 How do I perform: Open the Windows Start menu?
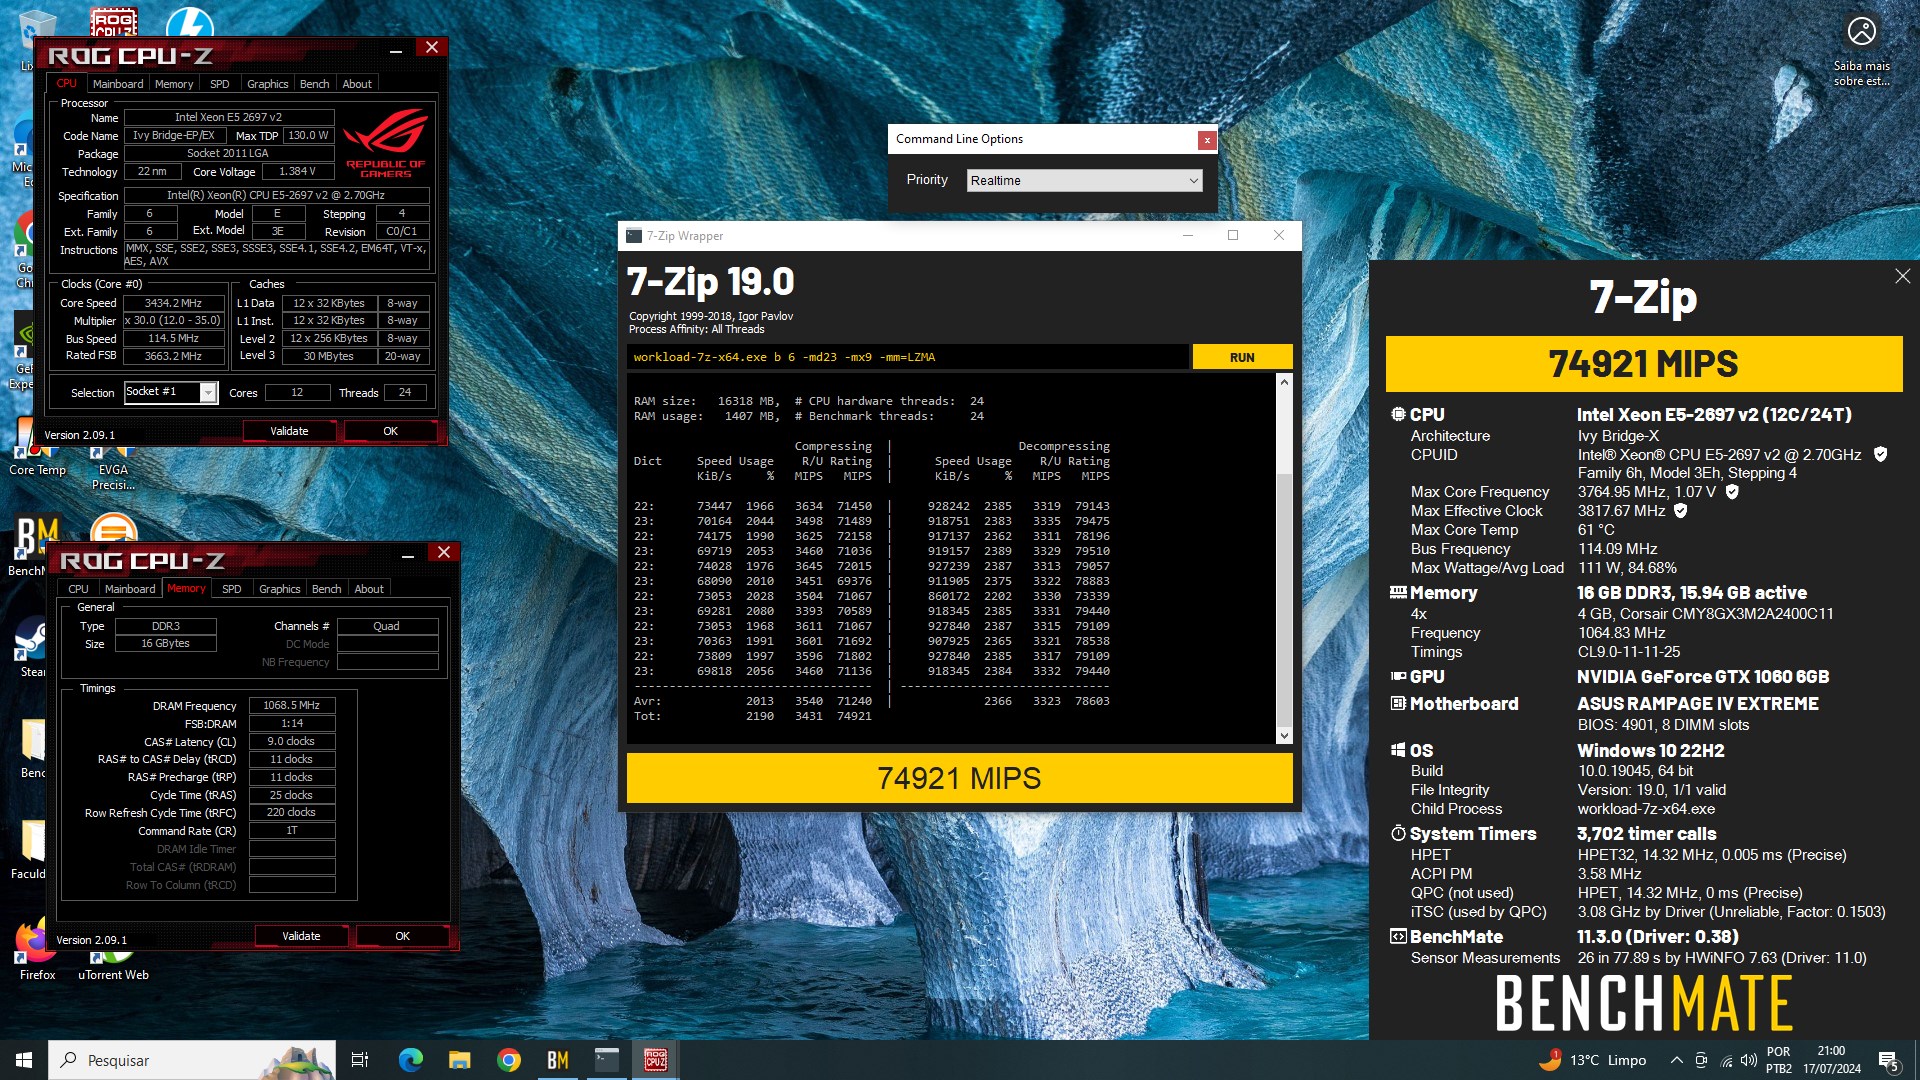coord(24,1060)
